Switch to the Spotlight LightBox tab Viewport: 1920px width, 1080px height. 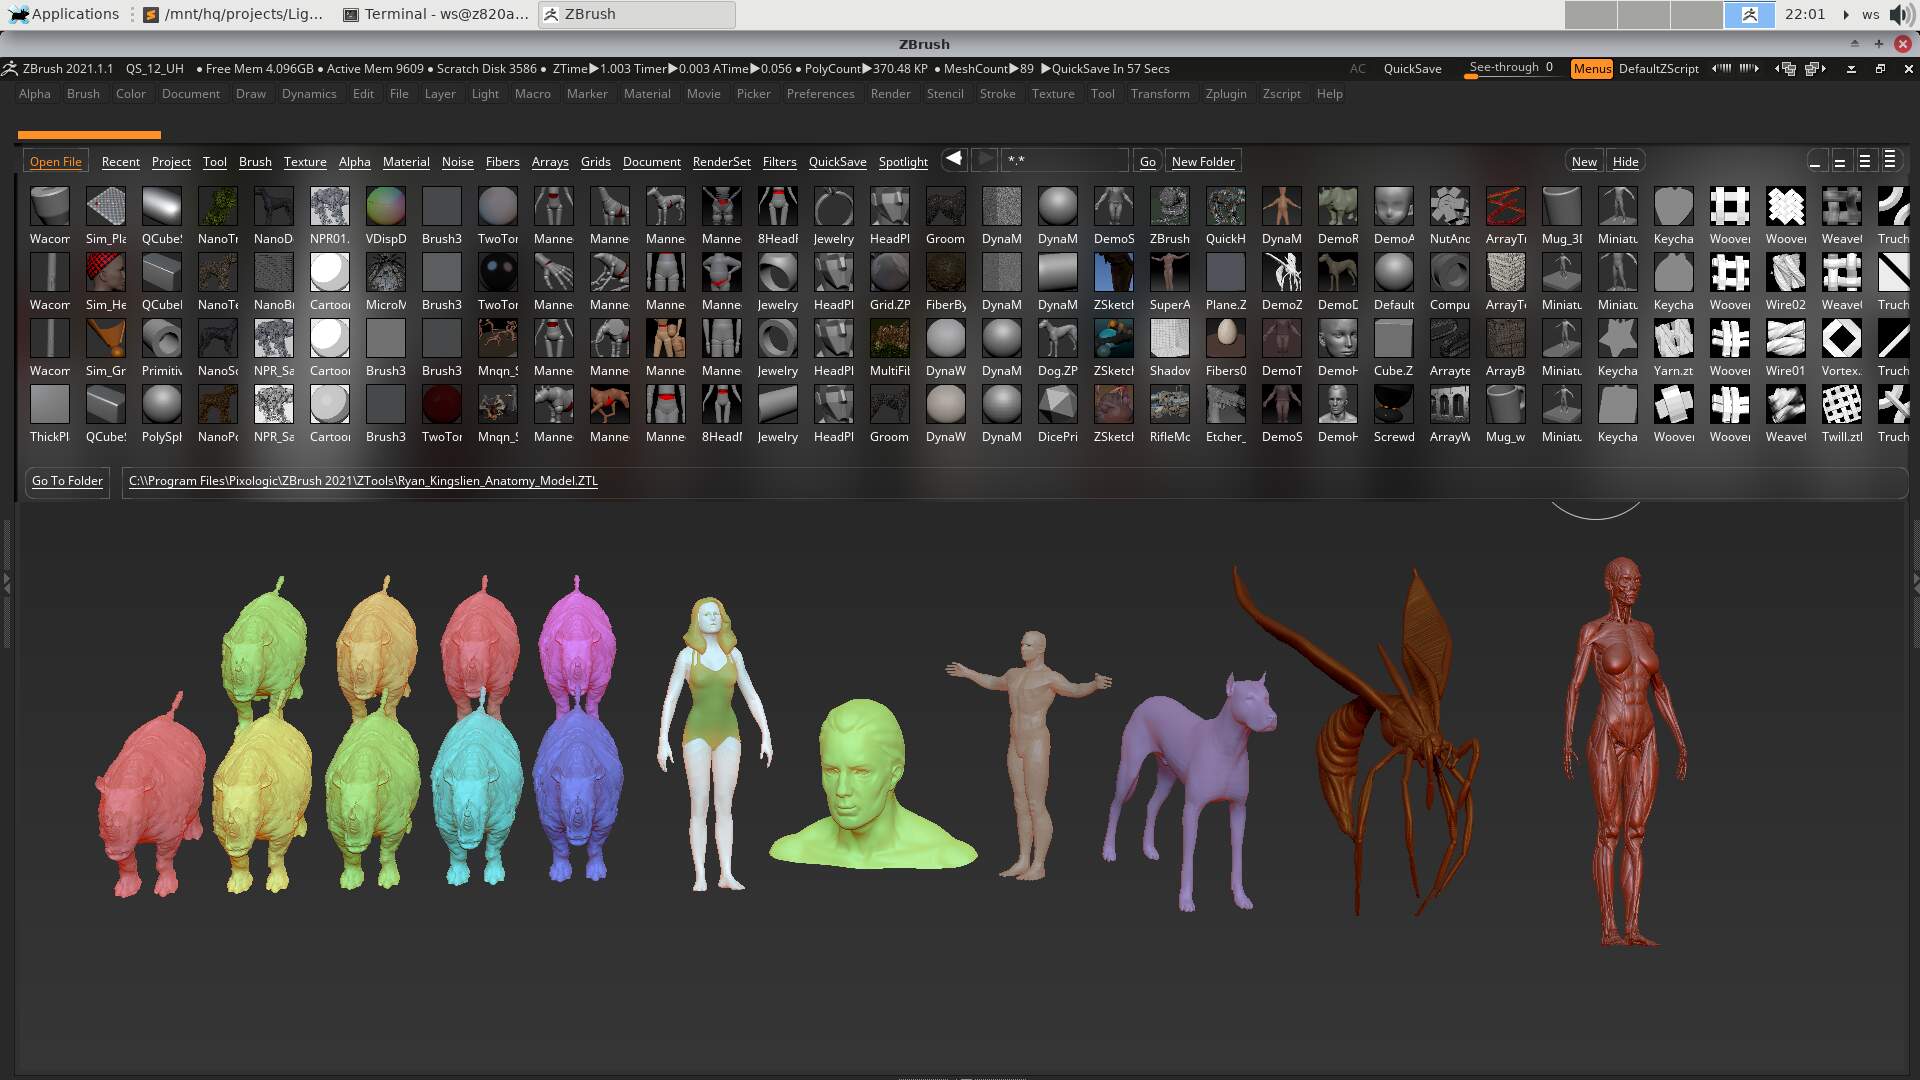point(903,161)
